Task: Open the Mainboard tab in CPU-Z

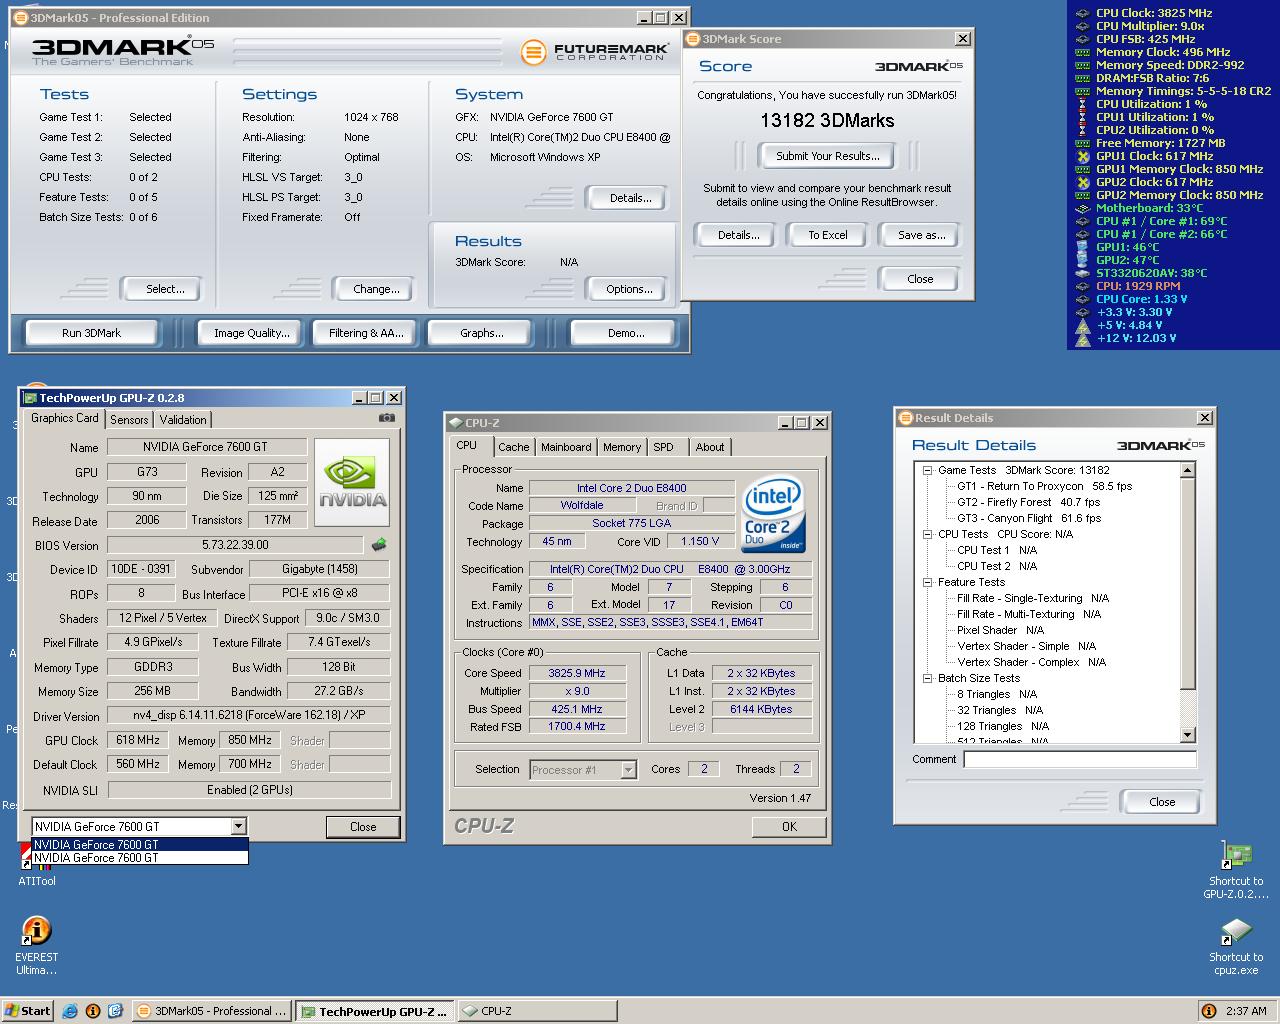Action: coord(566,447)
